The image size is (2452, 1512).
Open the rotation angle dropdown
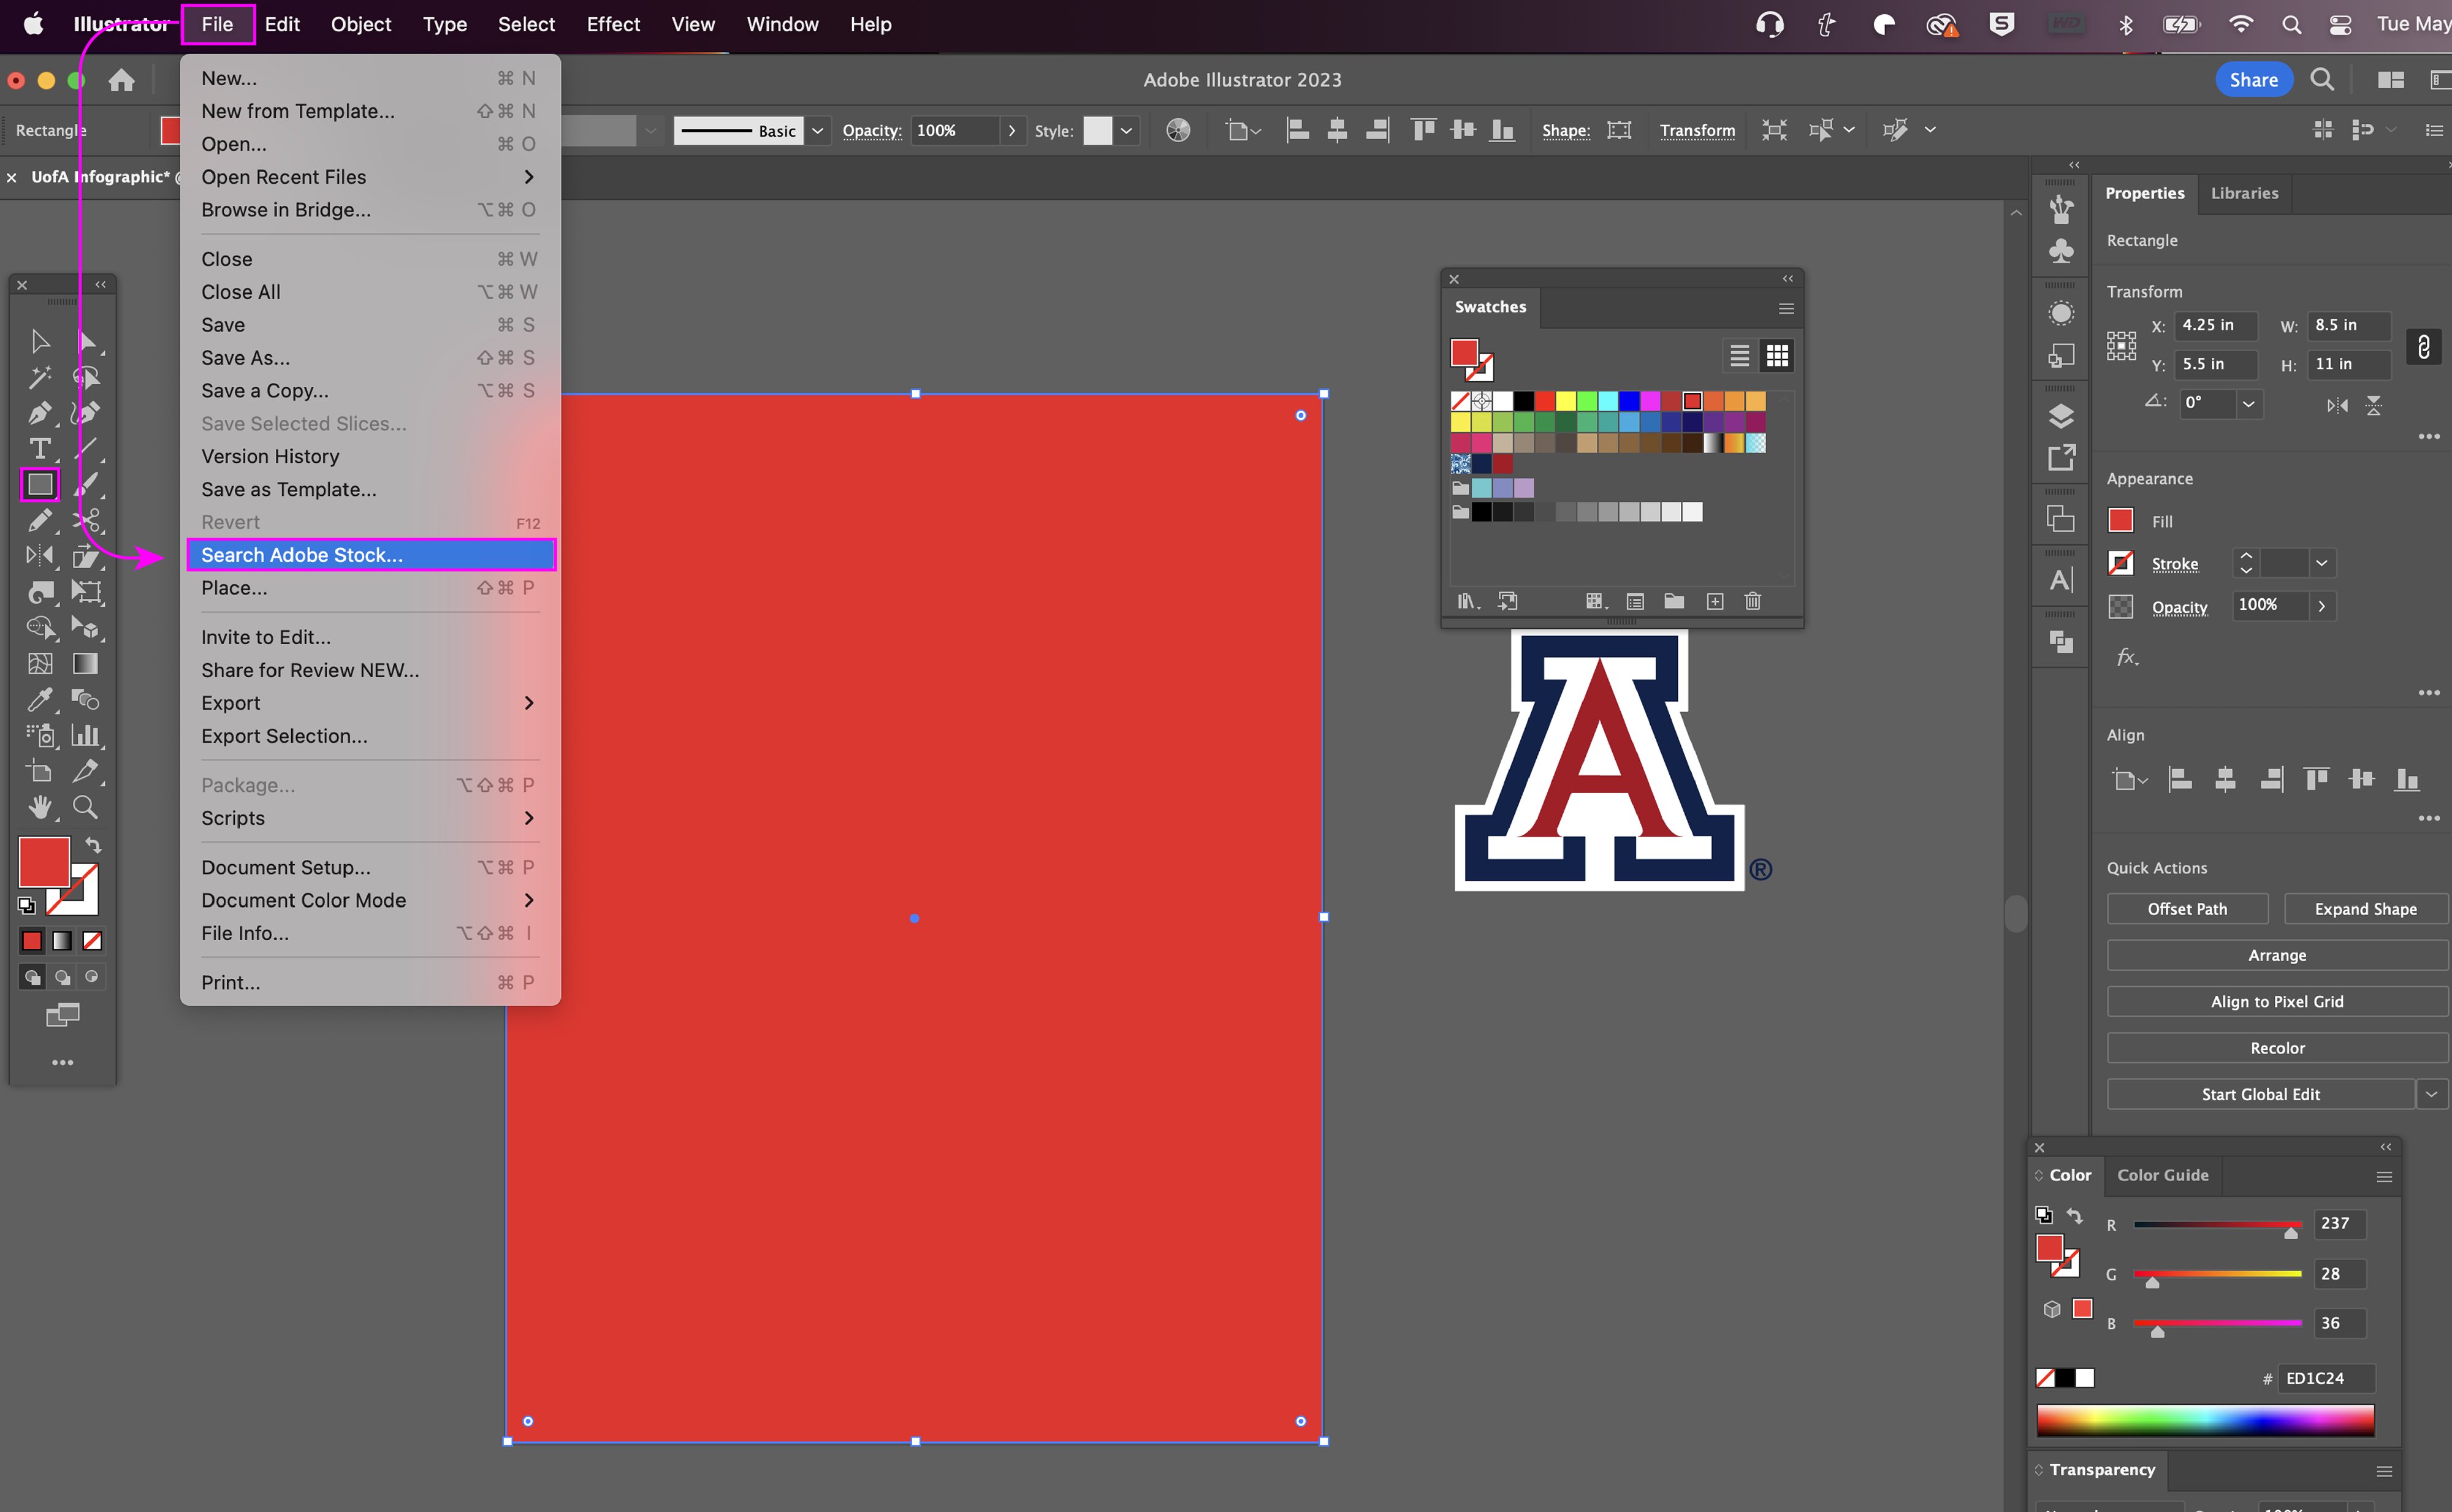pos(2248,403)
